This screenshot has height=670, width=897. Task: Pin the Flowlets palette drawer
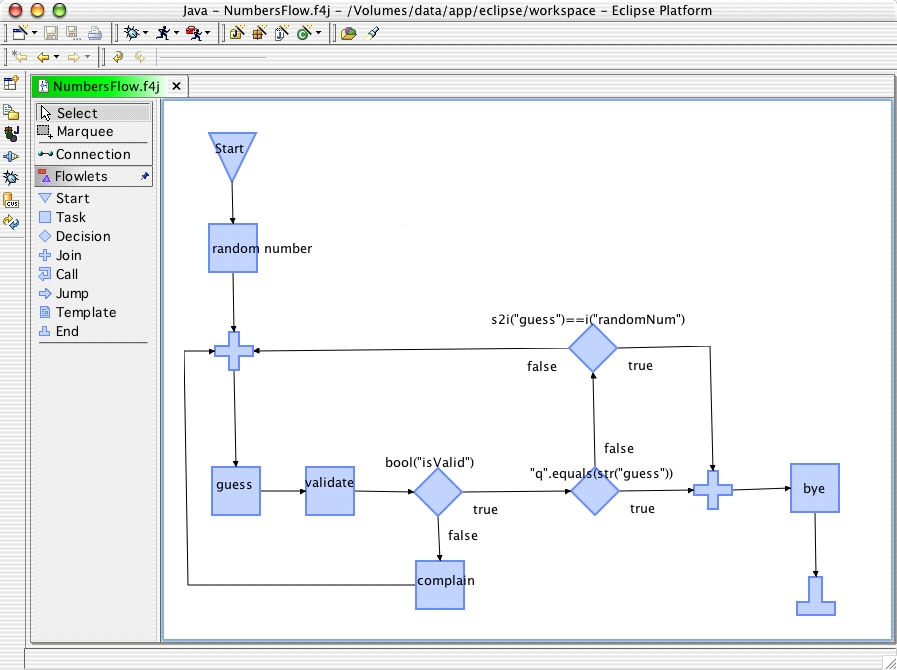(145, 177)
